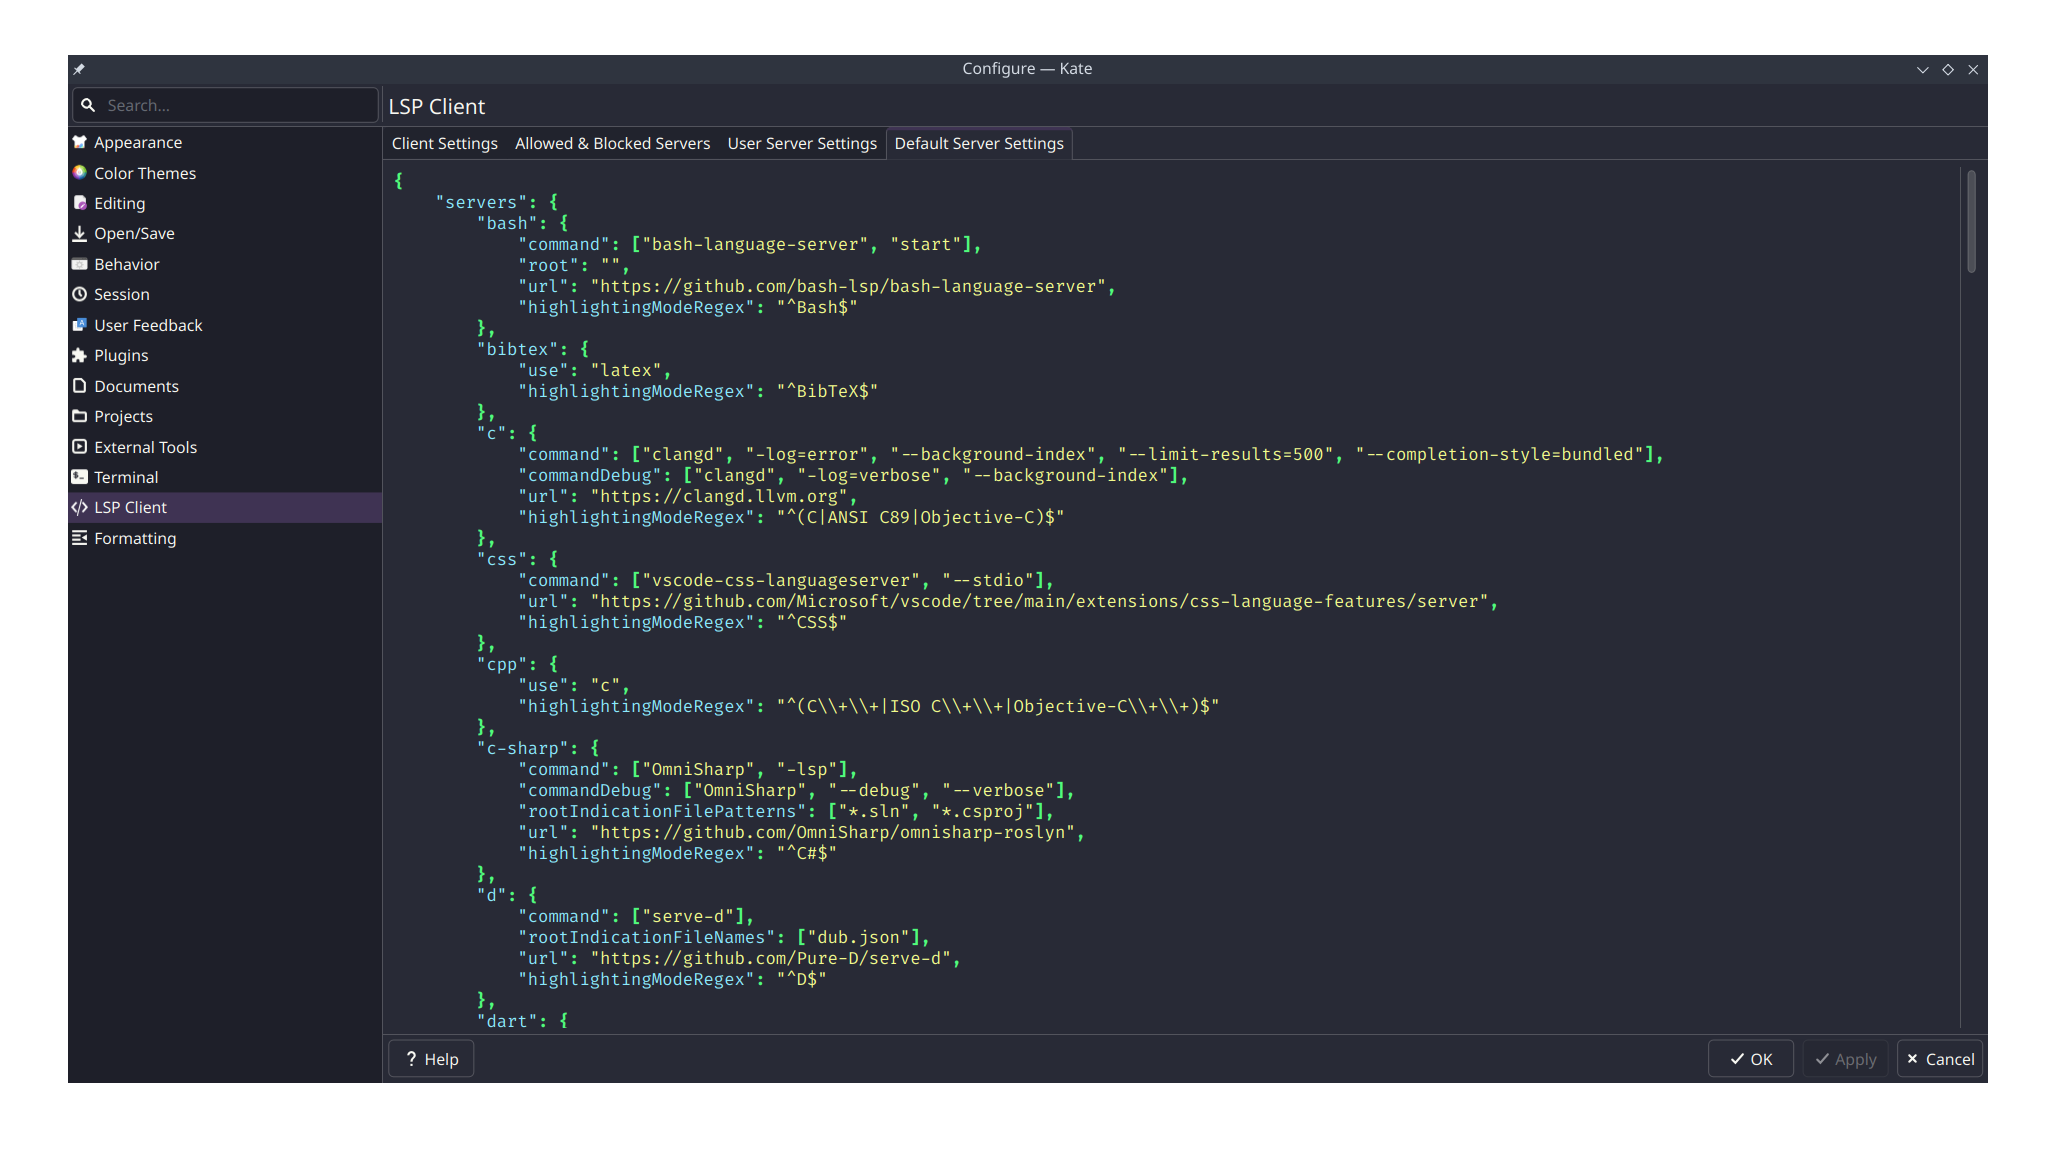
Task: Select the User Feedback category
Action: 149,324
